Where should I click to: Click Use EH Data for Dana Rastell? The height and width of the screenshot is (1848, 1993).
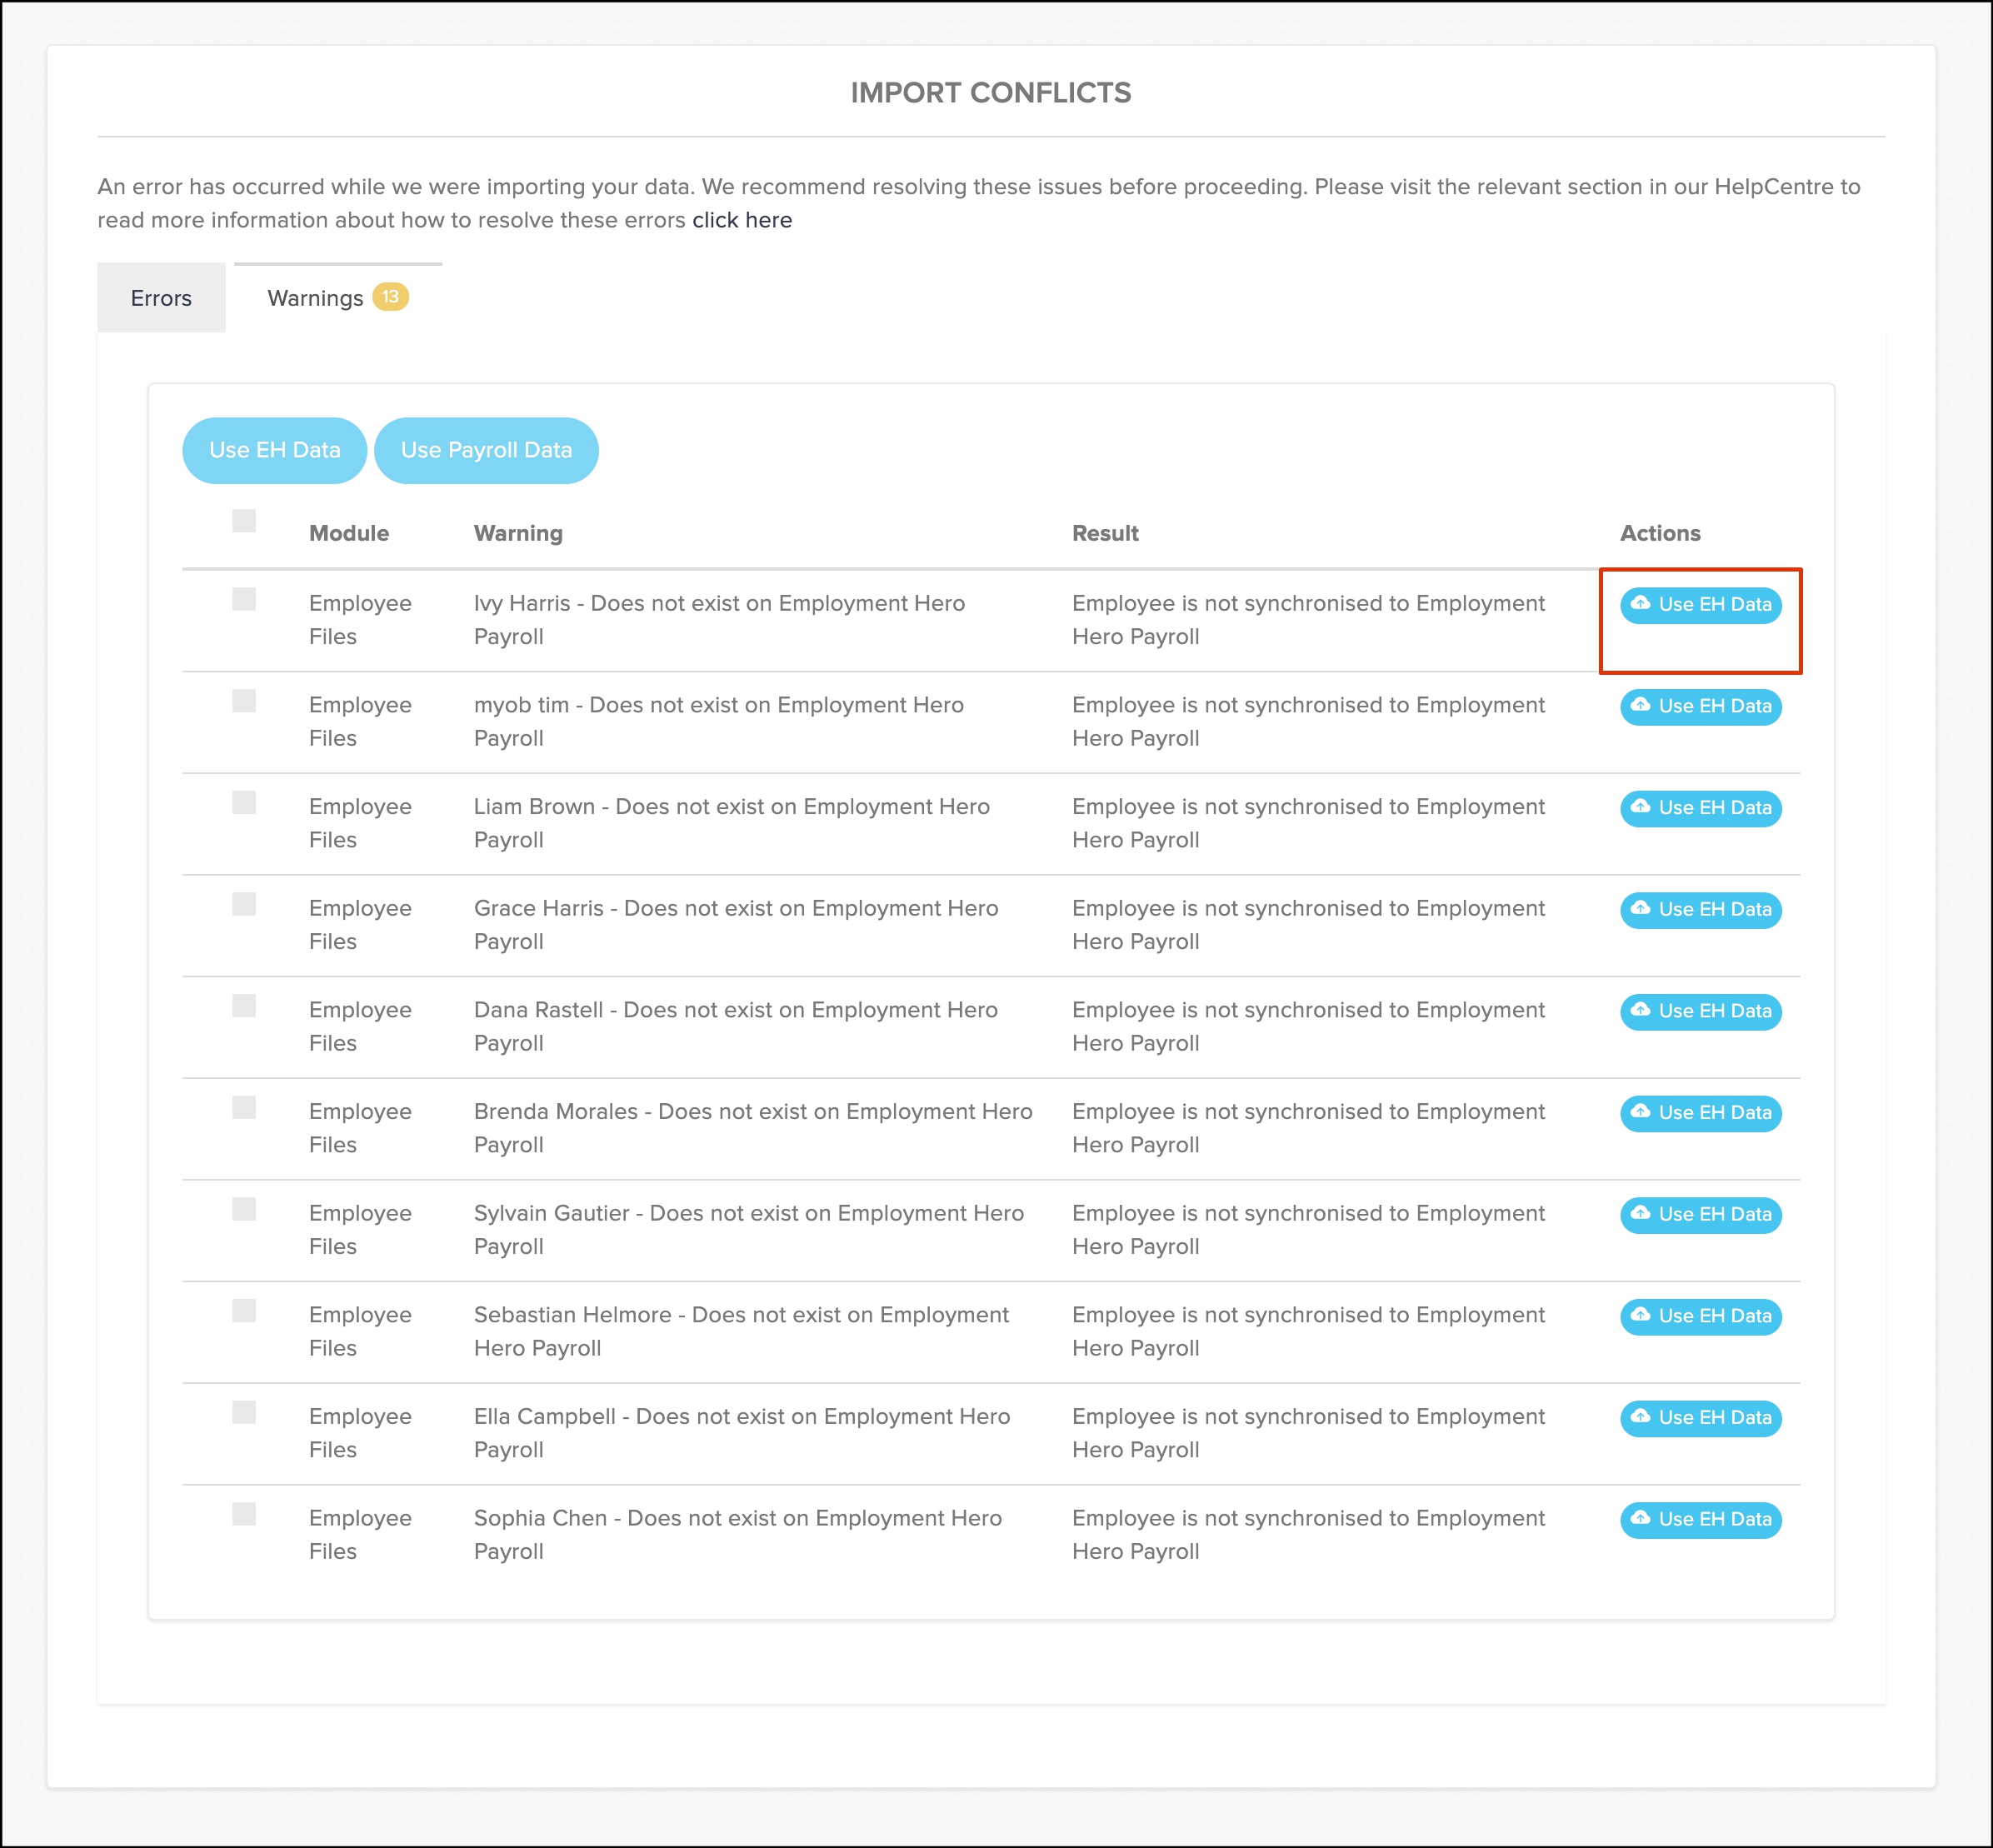click(1700, 1011)
